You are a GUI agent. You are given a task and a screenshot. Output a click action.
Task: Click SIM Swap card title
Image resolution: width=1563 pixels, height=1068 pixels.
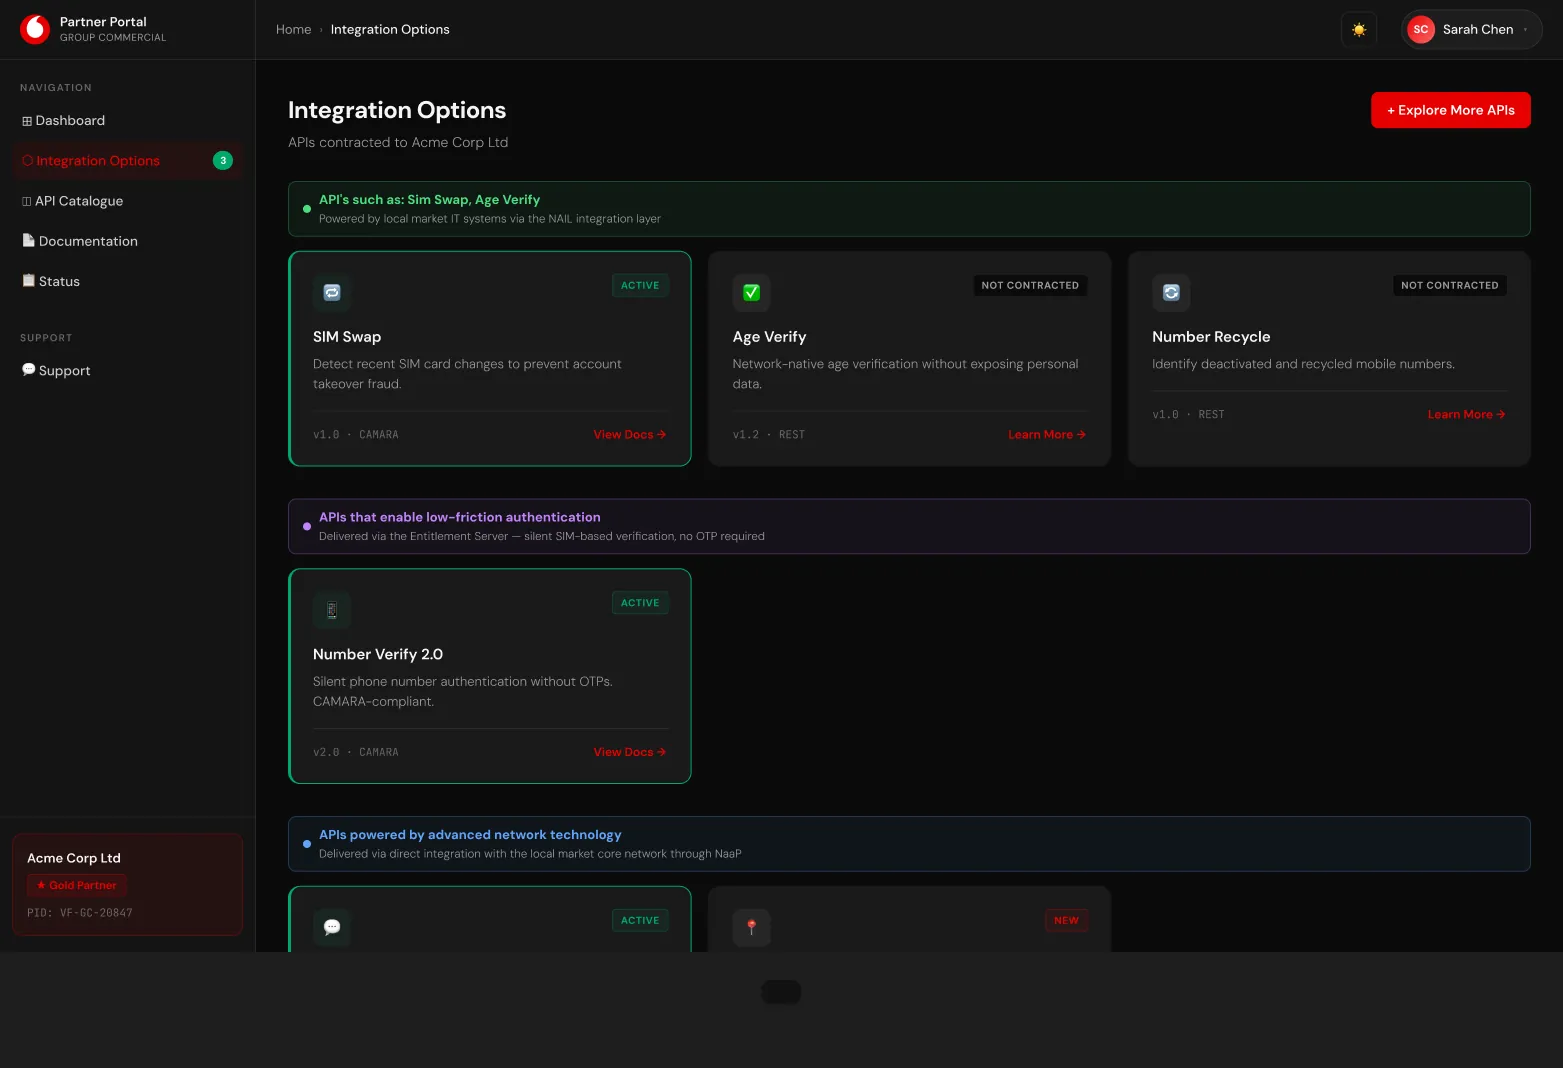tap(347, 337)
